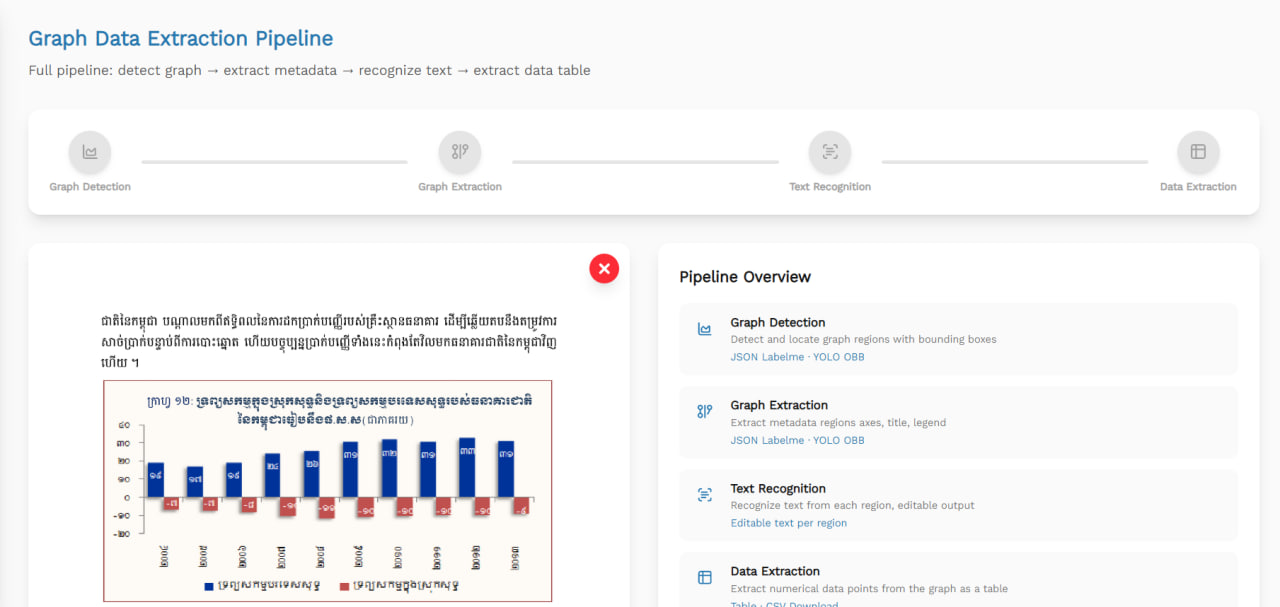Select the Graph Detection step label

point(90,187)
